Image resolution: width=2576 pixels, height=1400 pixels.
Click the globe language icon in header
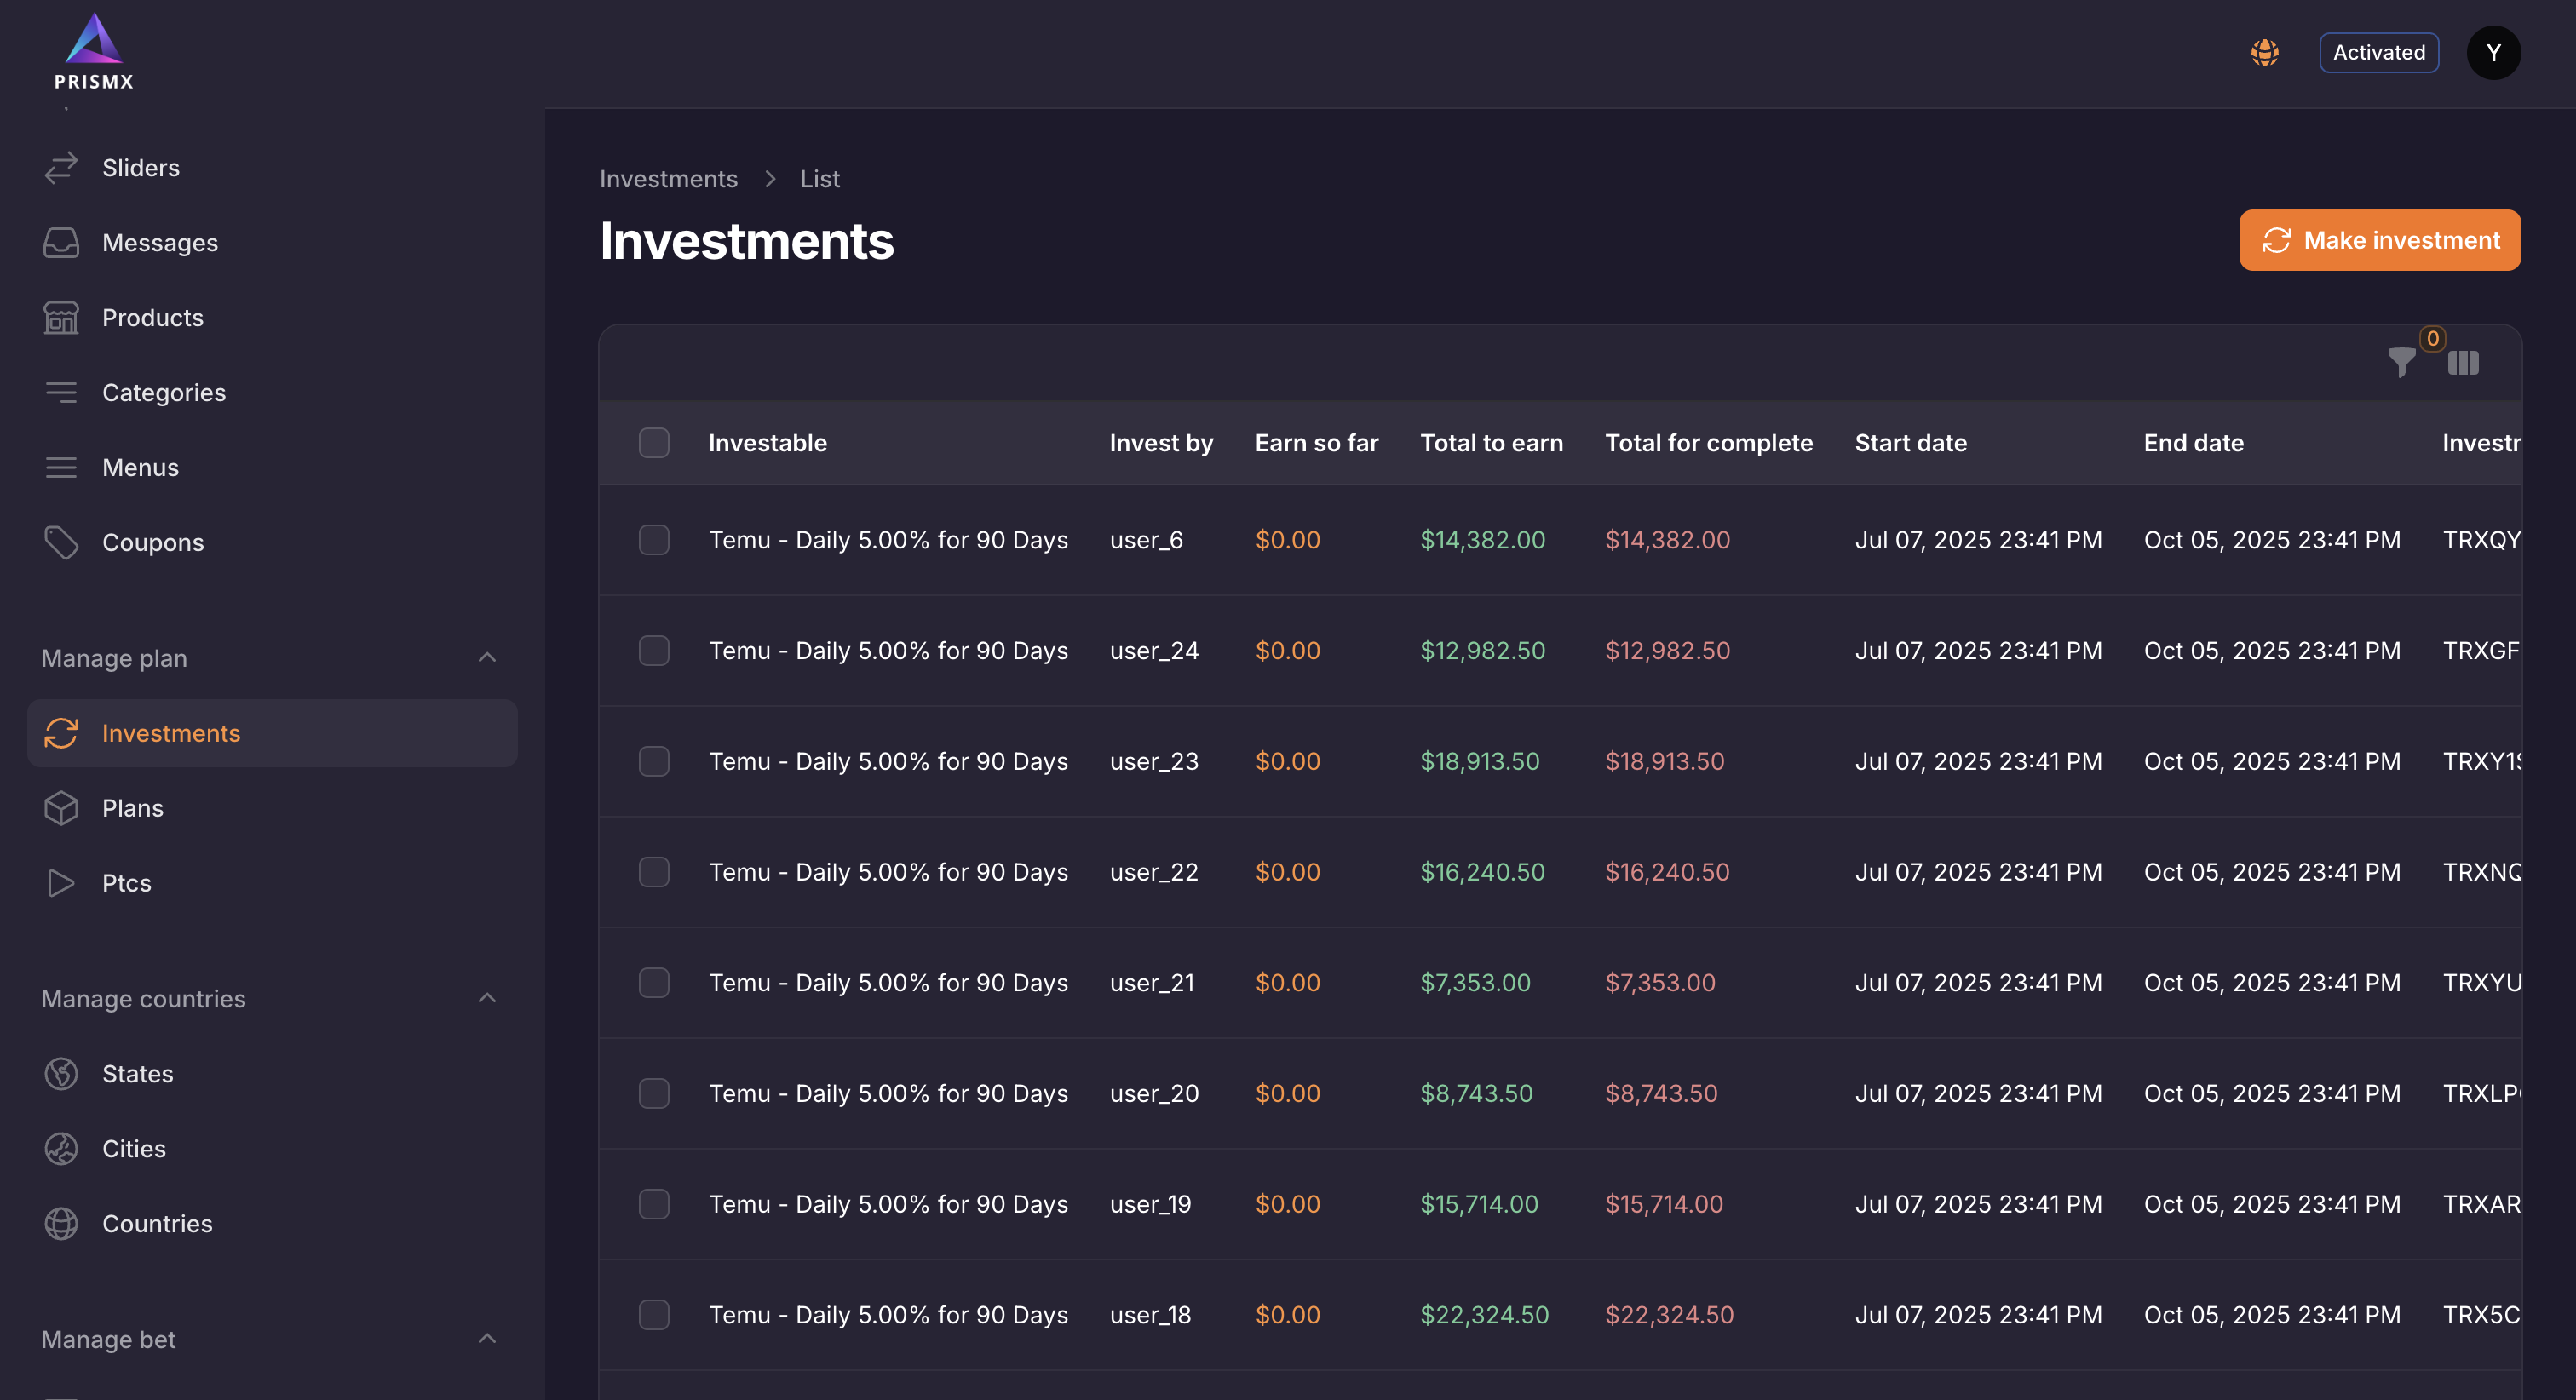[2264, 52]
